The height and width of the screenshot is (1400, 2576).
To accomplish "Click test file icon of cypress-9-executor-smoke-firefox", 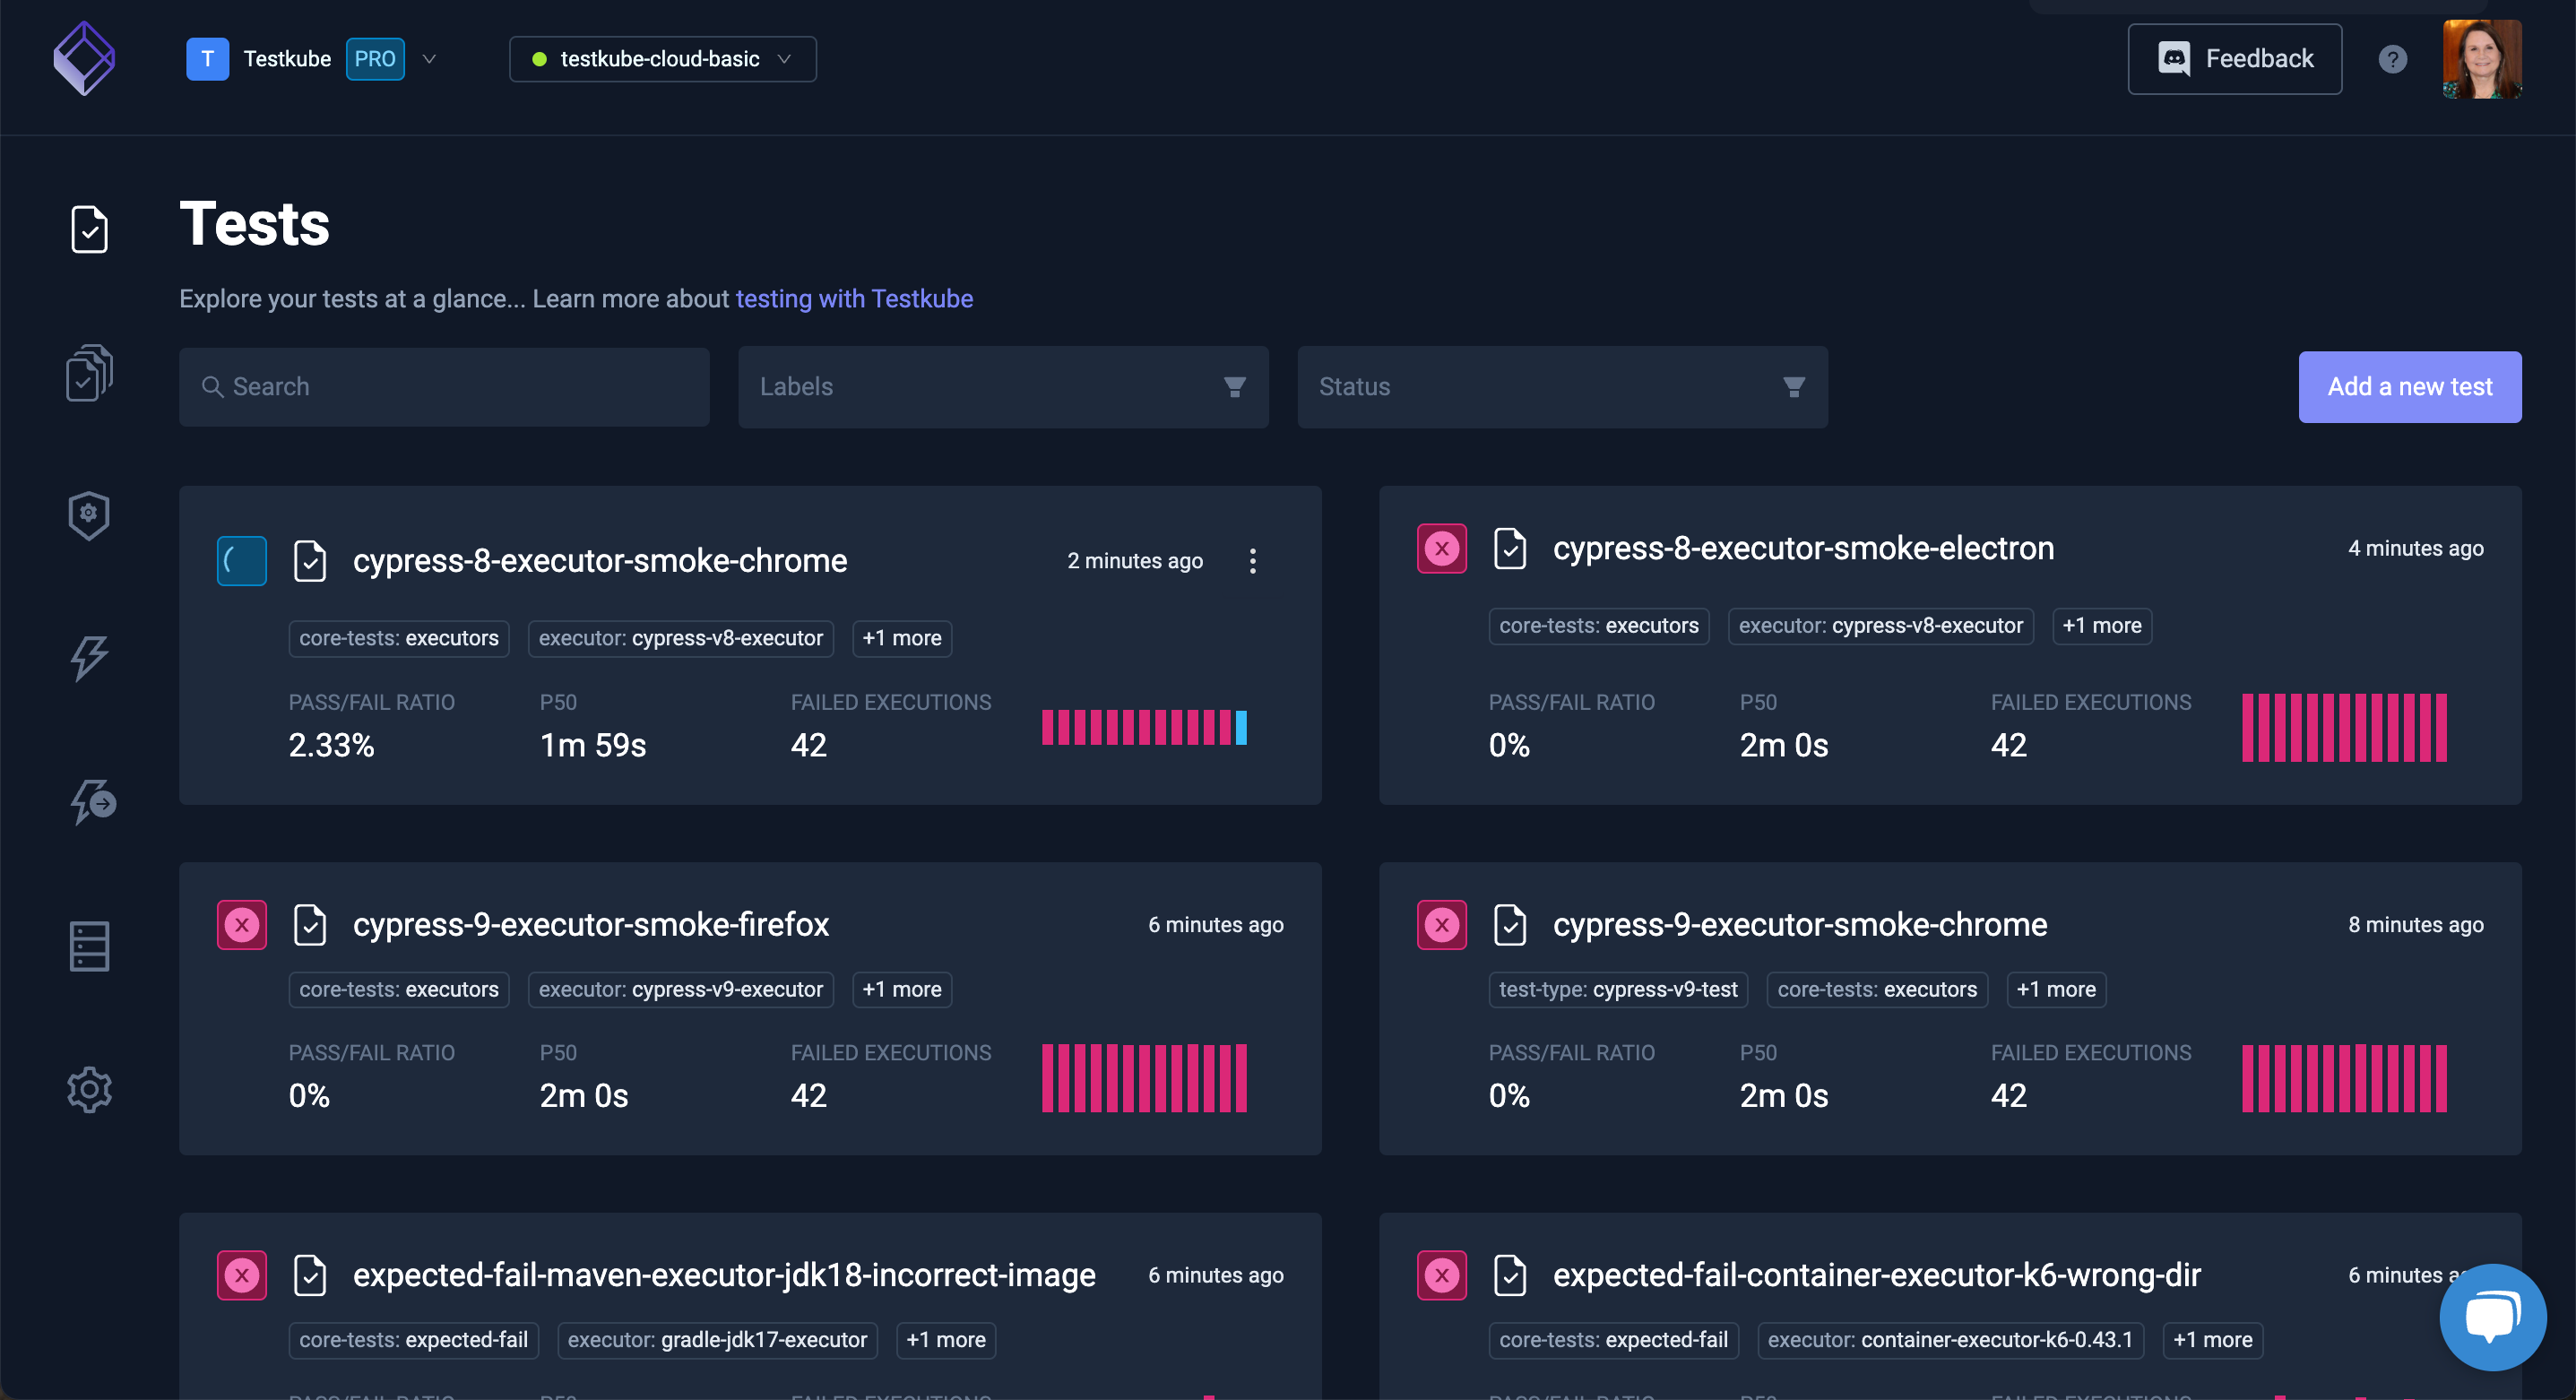I will (x=310, y=925).
